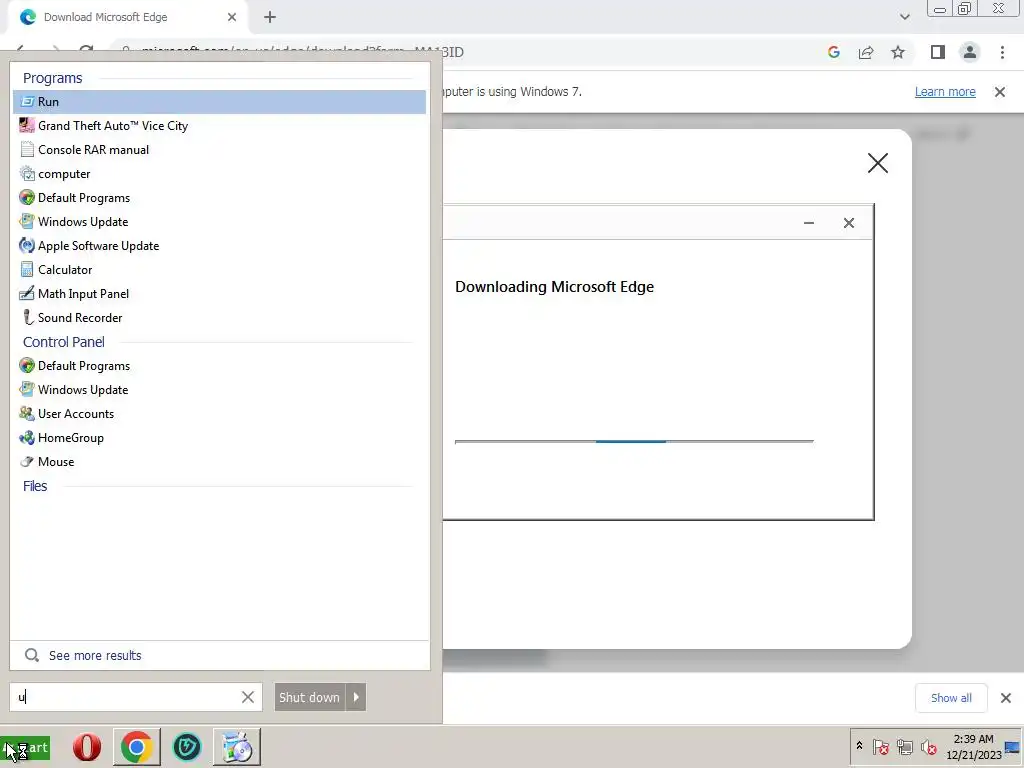Screen dimensions: 1024x768
Task: Click the address bar URL
Action: coord(302,52)
